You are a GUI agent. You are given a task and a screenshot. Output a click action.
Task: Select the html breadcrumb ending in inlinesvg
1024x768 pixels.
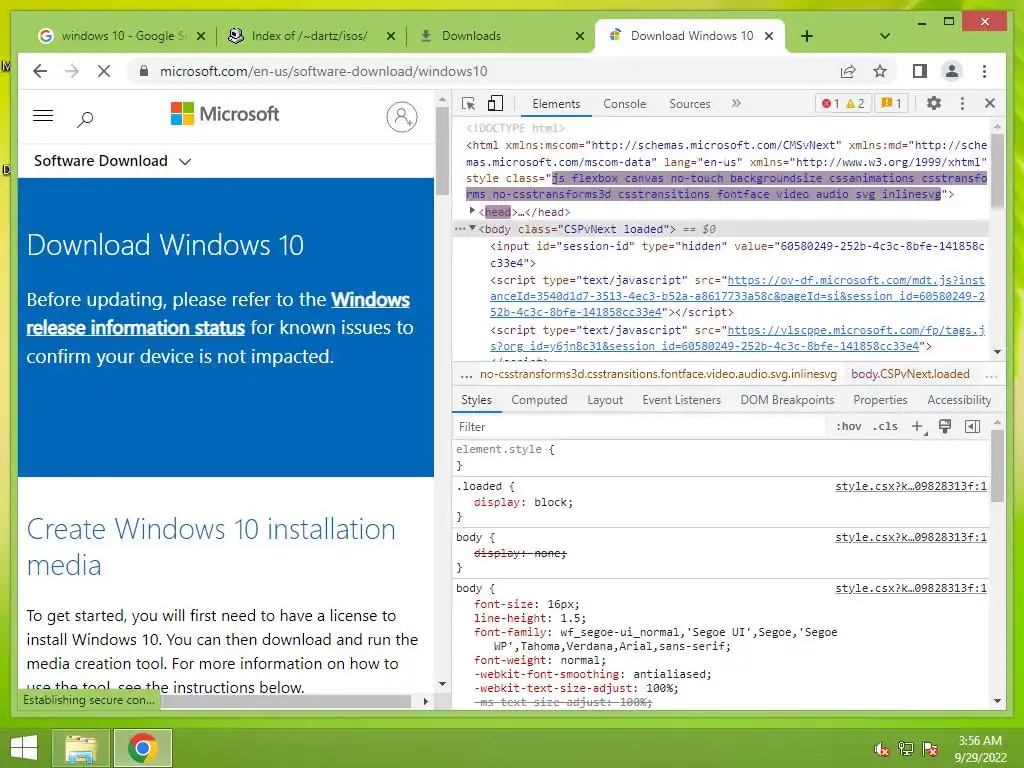658,374
